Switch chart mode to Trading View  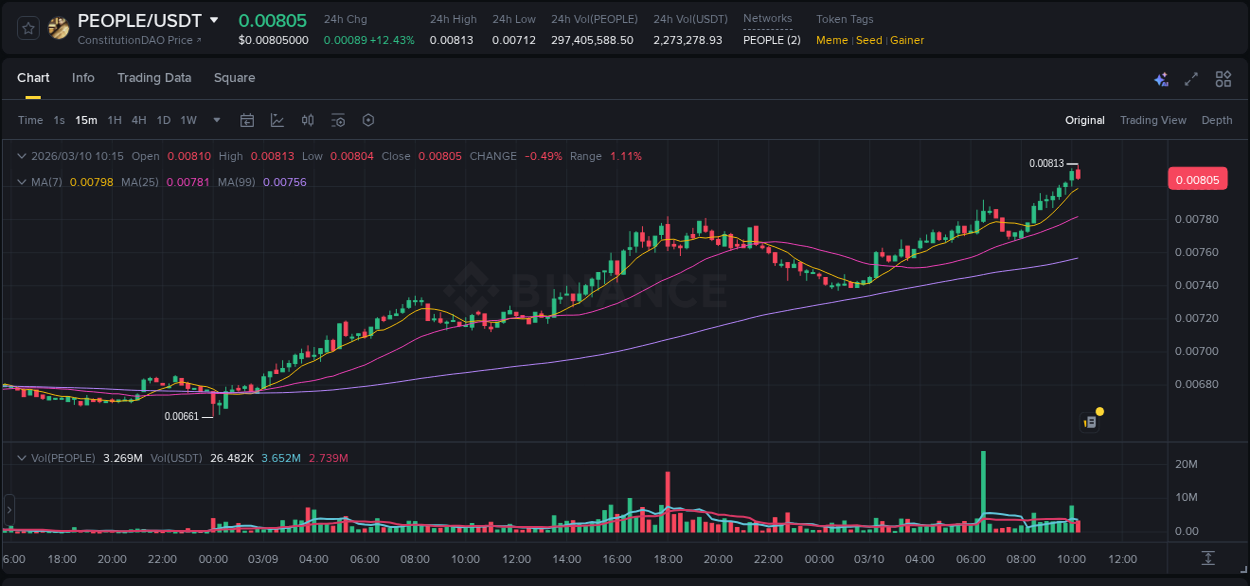click(x=1153, y=120)
